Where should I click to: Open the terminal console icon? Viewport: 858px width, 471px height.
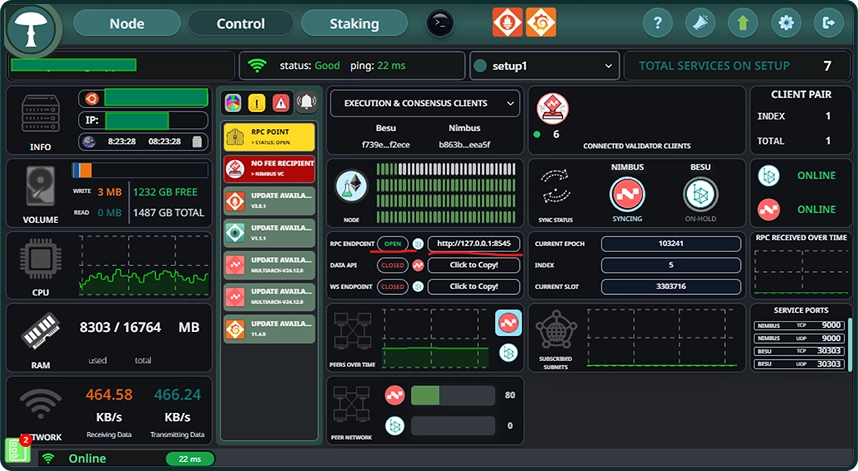click(440, 24)
